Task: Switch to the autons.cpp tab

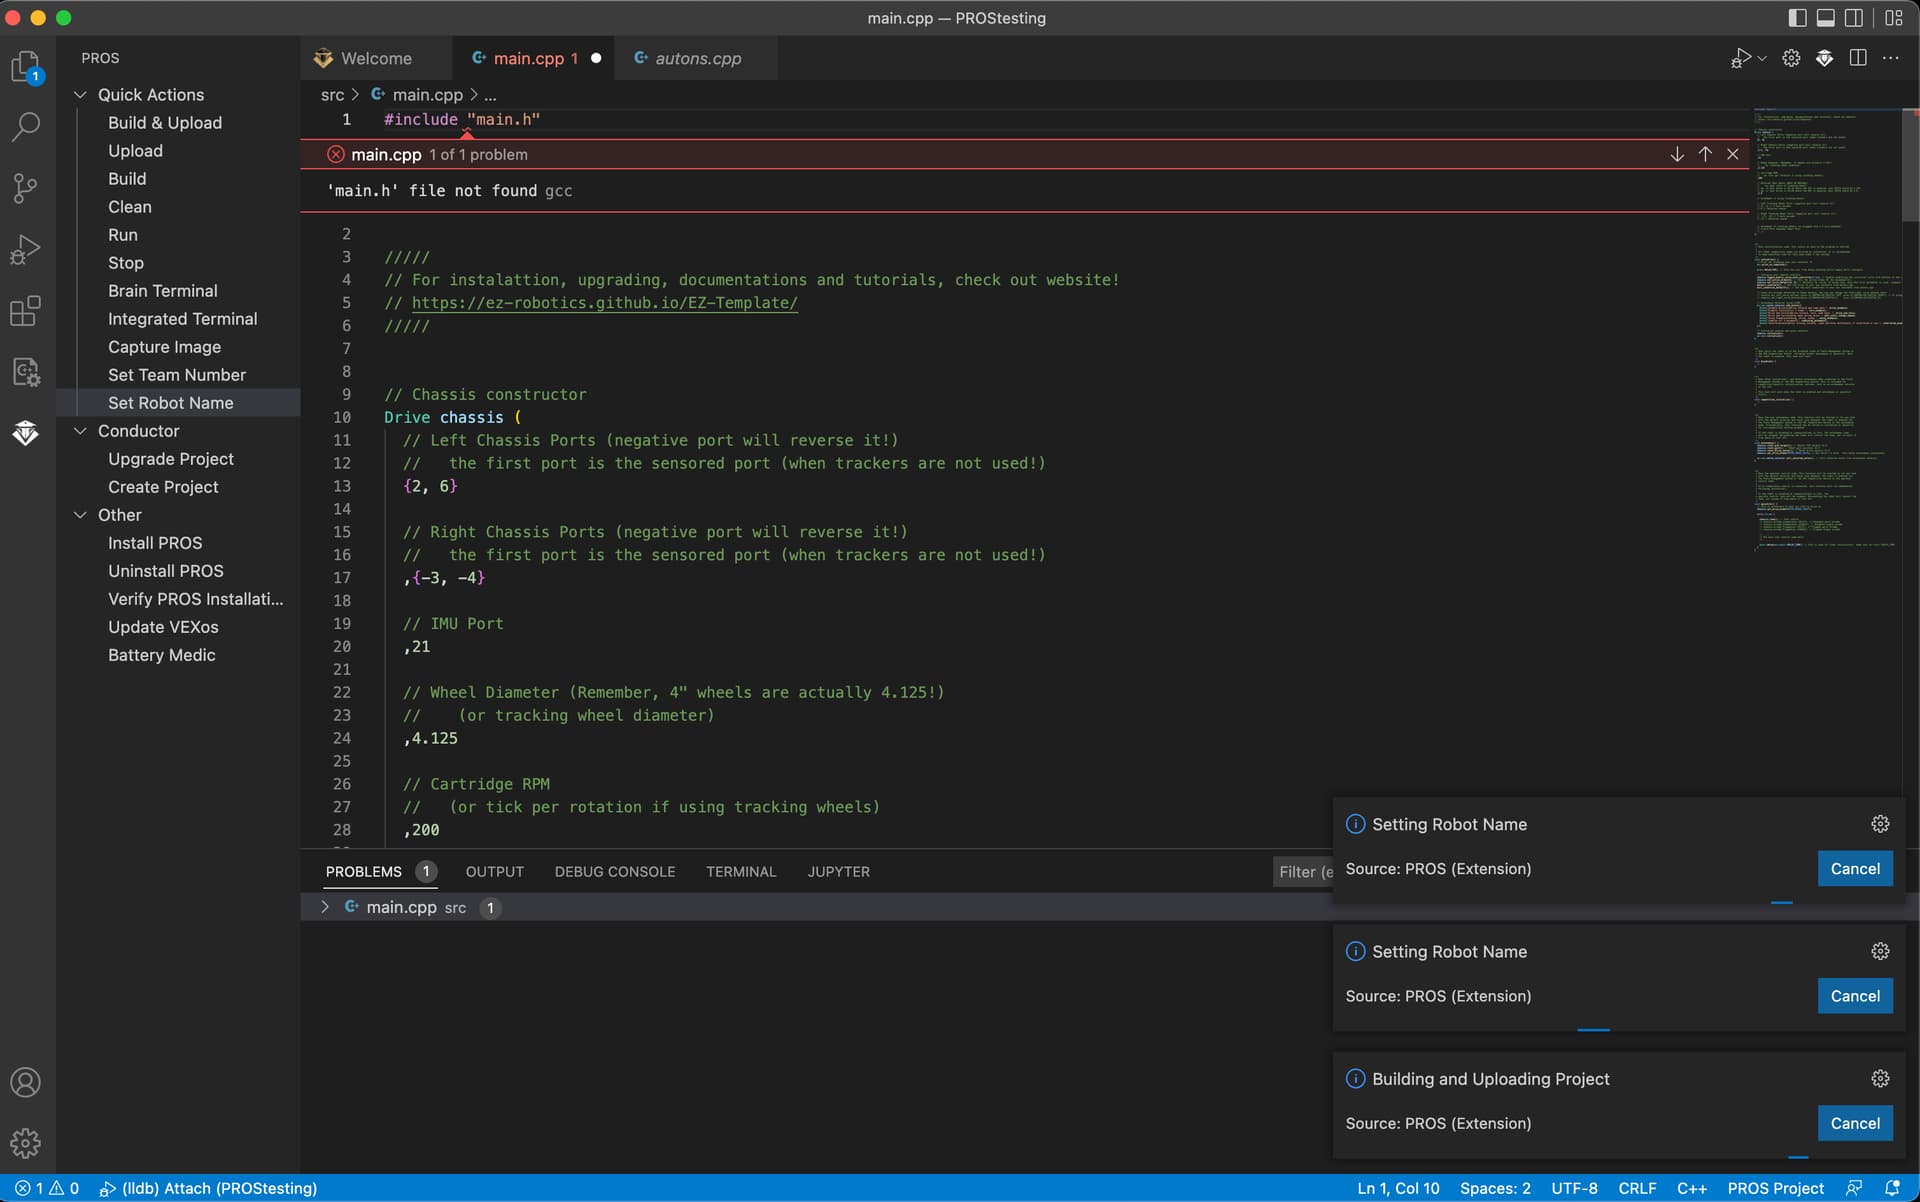Action: coord(698,58)
